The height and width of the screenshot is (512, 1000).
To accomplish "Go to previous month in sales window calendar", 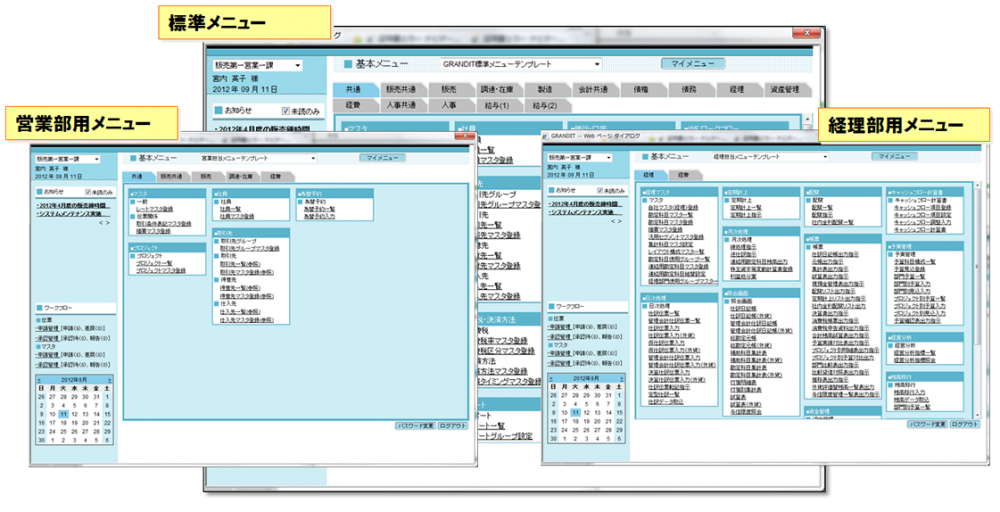I will [39, 380].
